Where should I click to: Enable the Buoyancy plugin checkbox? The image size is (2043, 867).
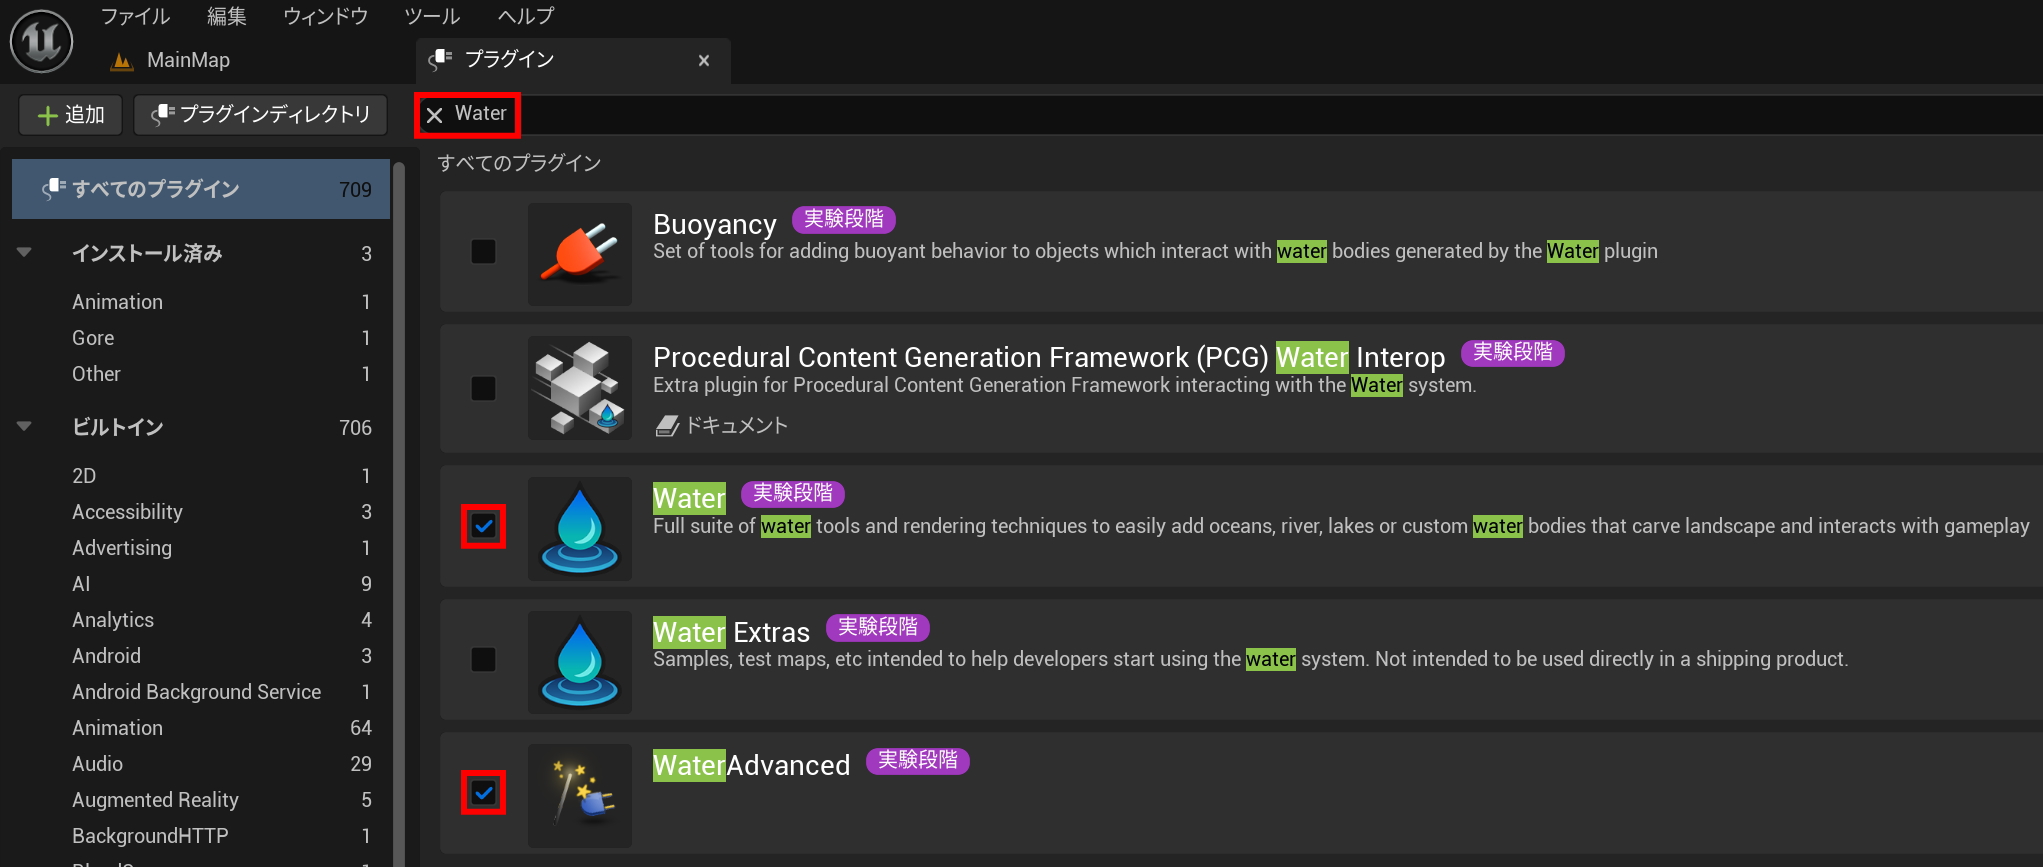[483, 251]
